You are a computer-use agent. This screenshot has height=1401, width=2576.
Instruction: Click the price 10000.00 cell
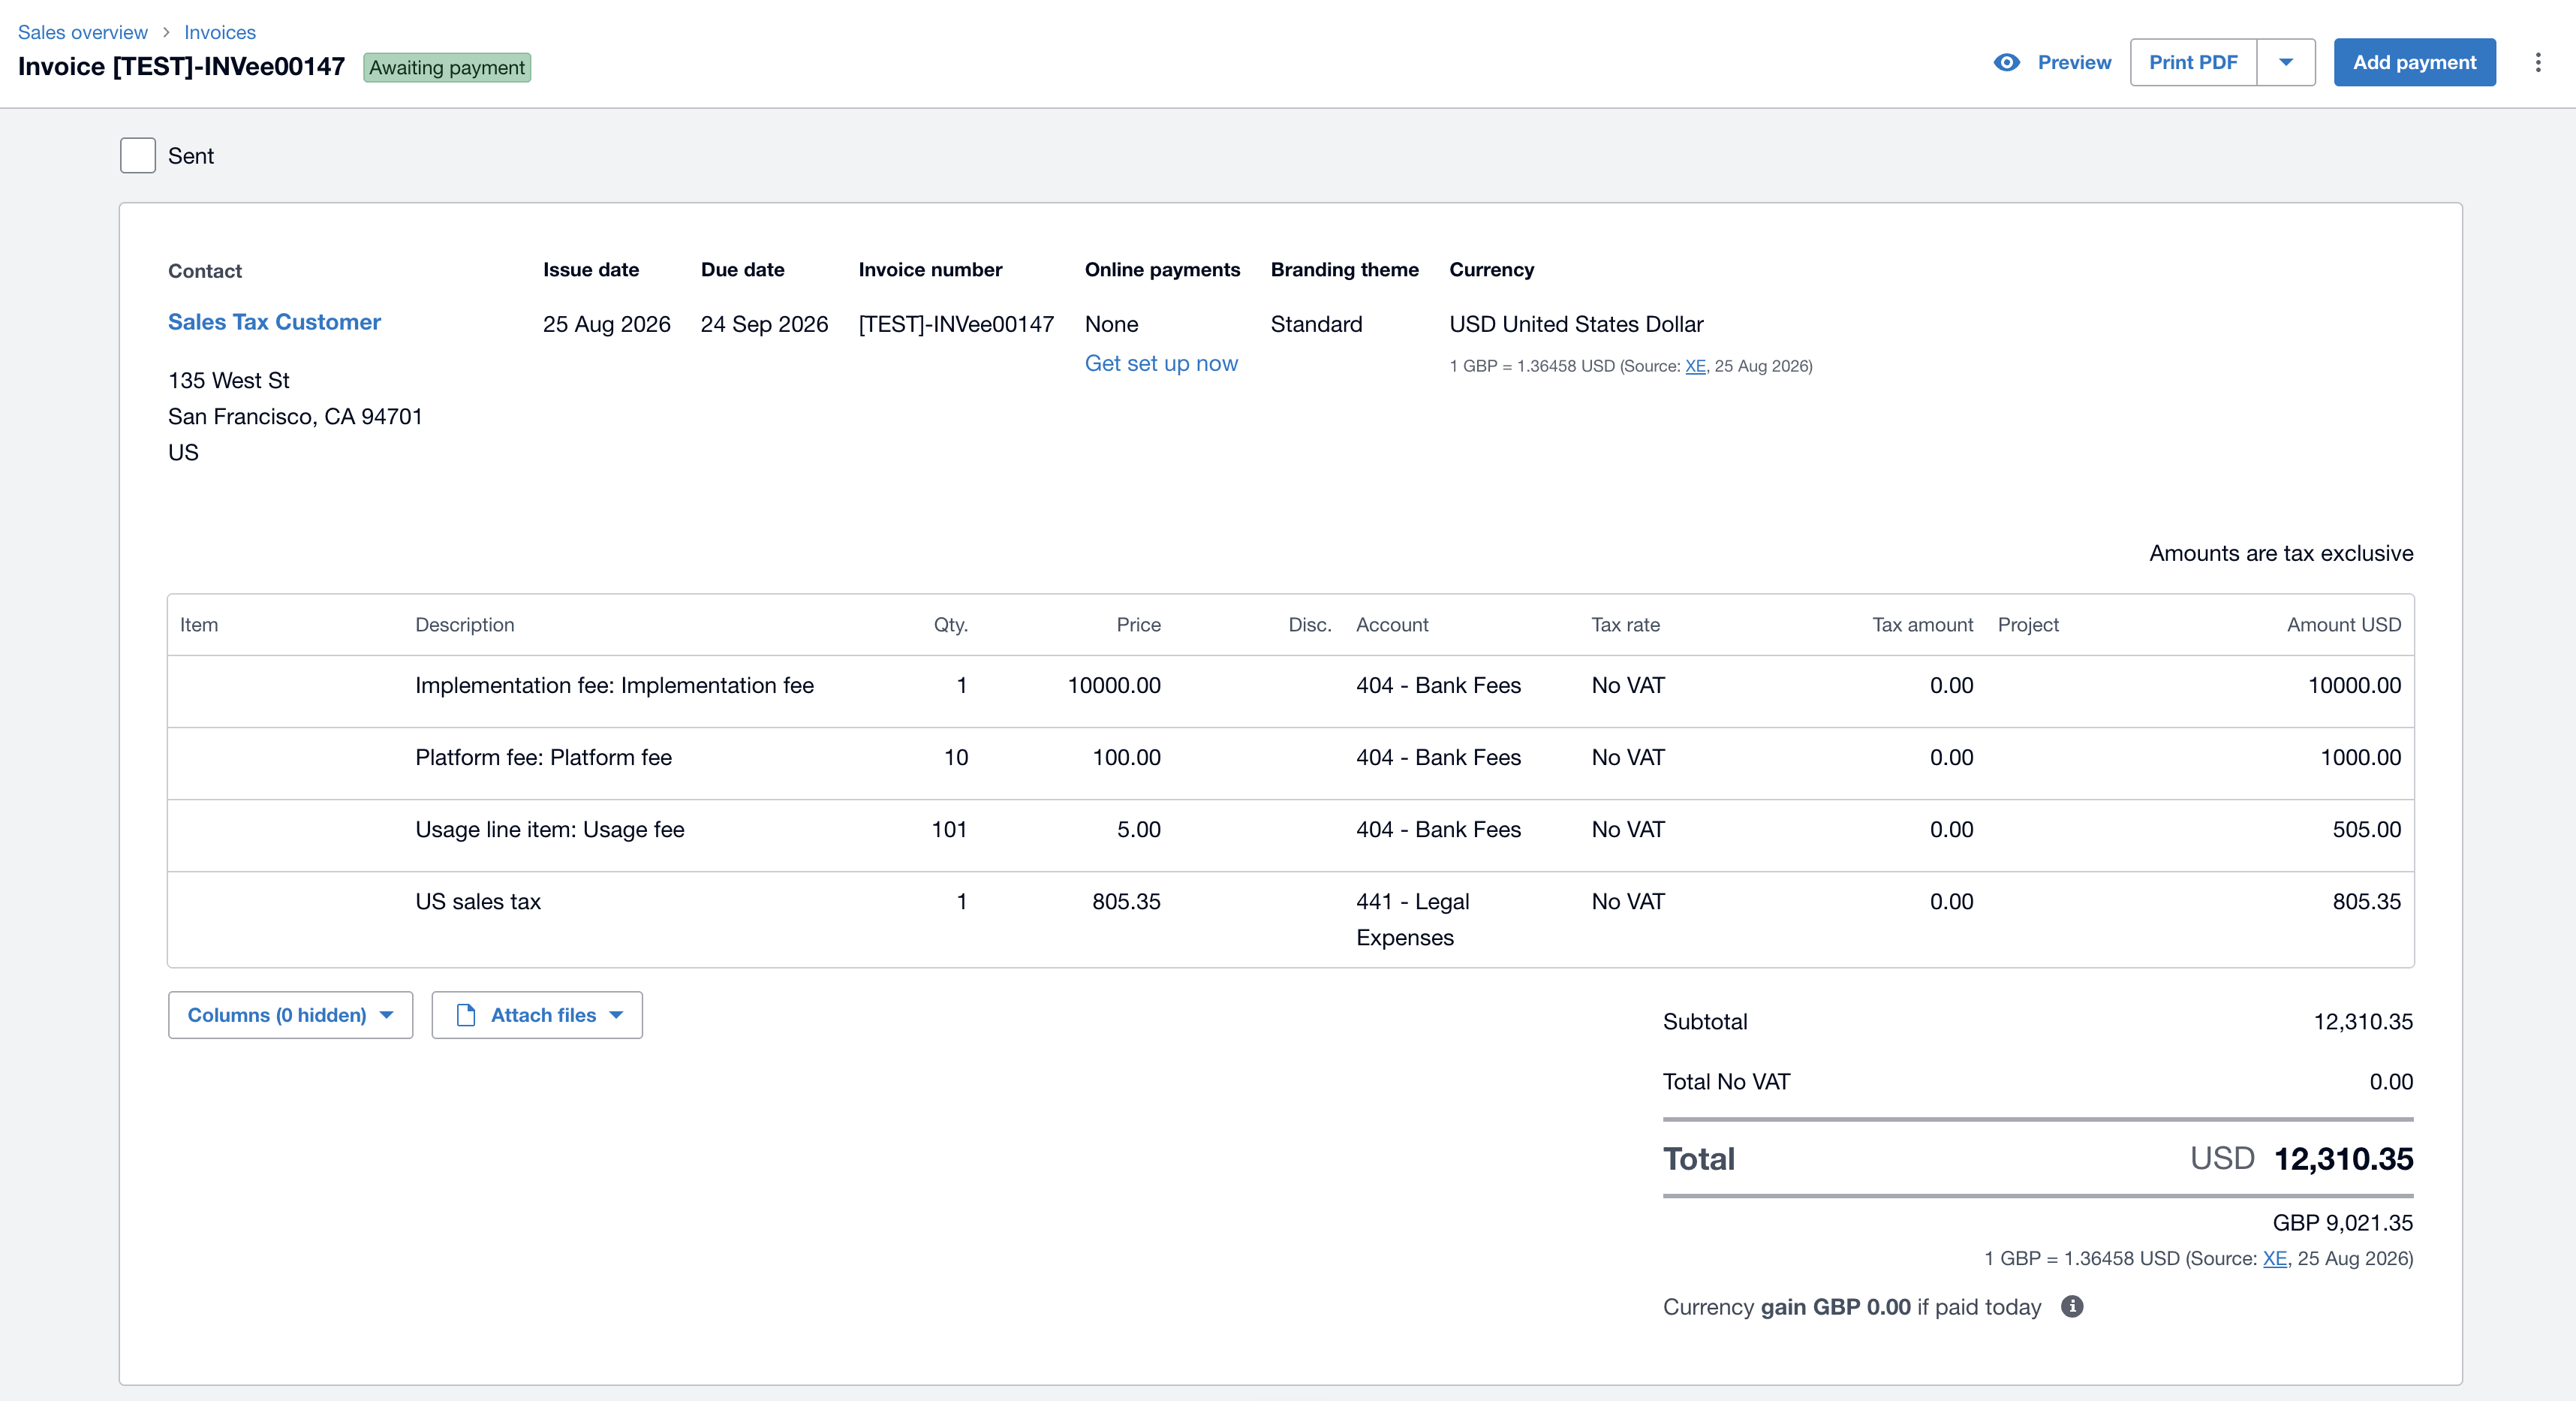click(x=1114, y=685)
